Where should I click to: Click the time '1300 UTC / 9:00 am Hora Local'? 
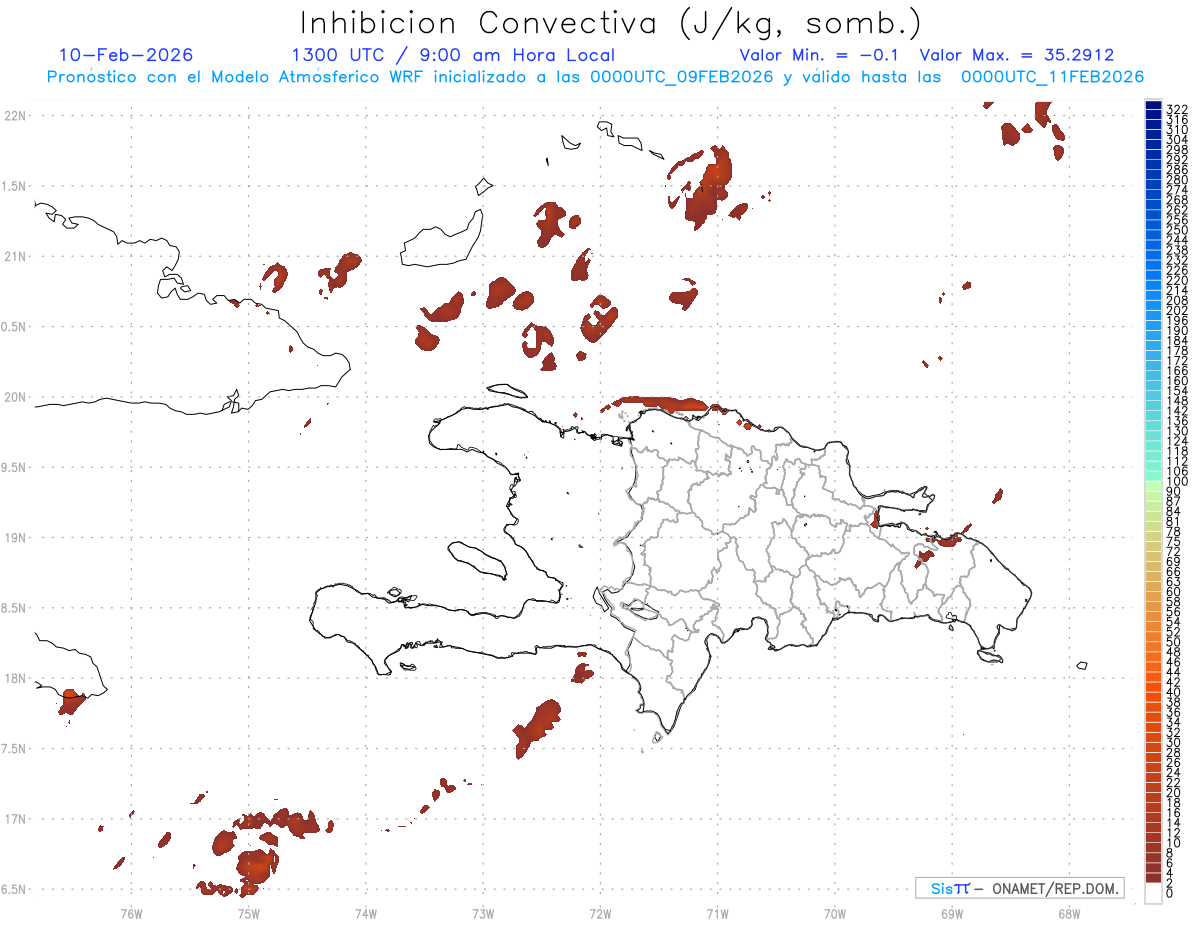pos(453,55)
